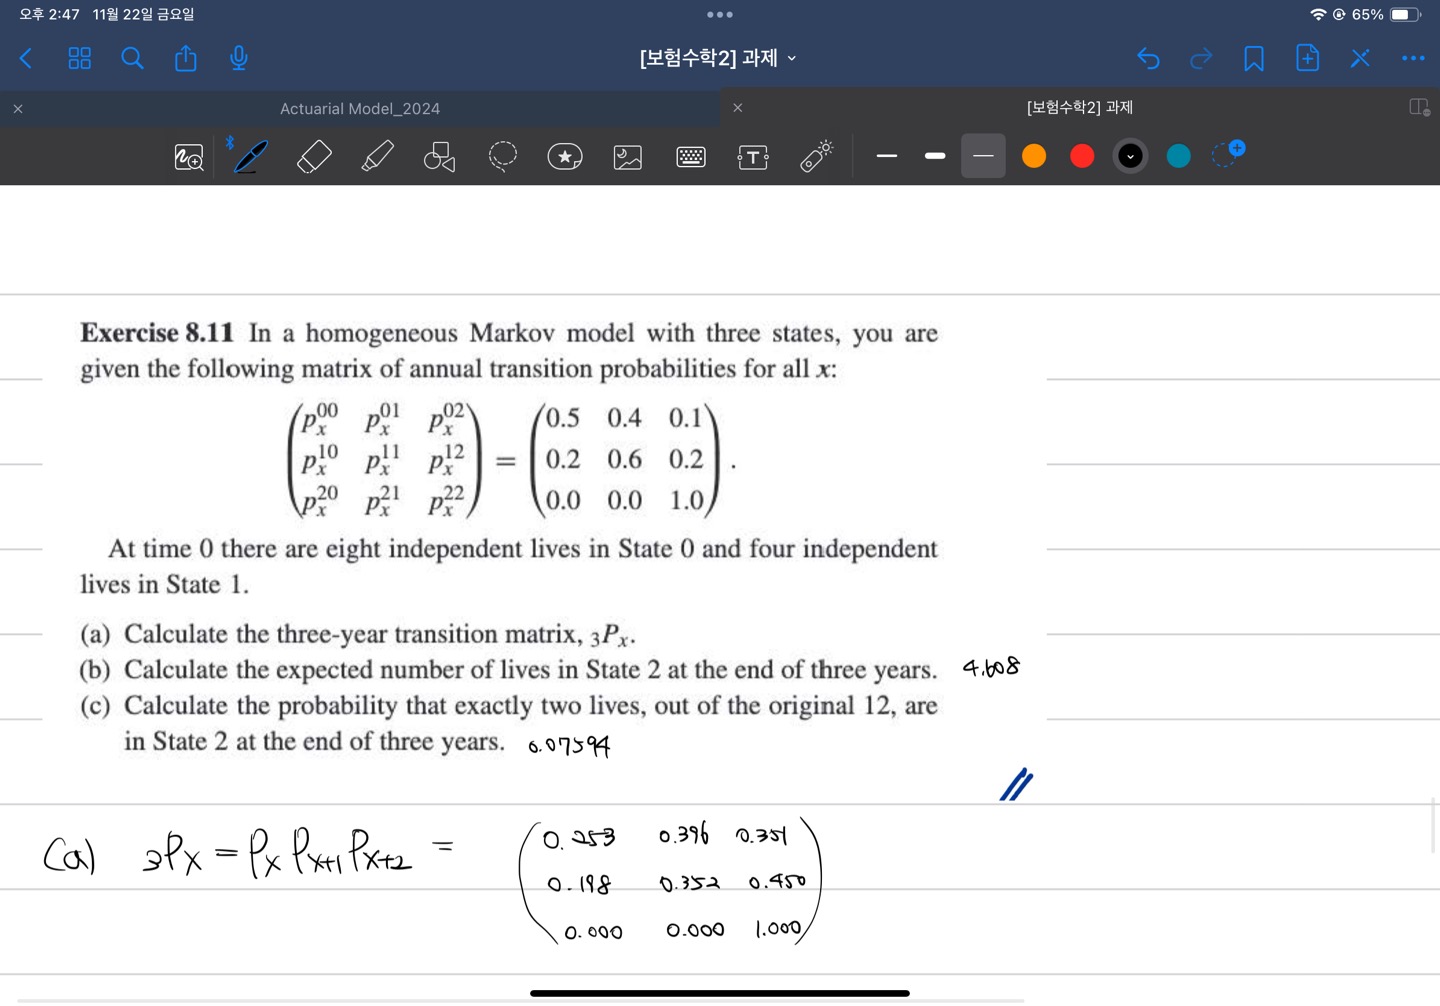
Task: Open the keyboard typing tool
Action: [x=691, y=157]
